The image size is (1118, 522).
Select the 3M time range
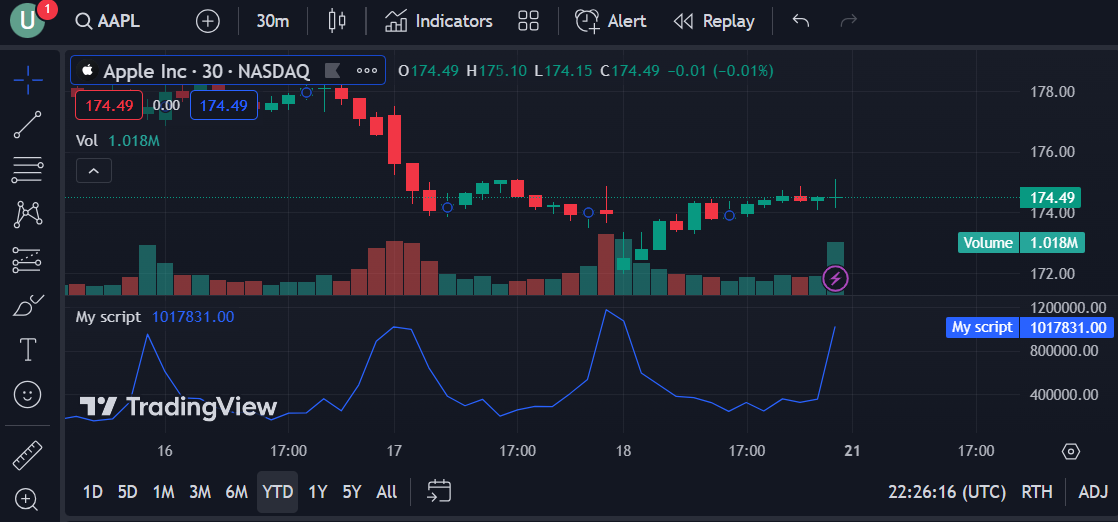tap(200, 491)
